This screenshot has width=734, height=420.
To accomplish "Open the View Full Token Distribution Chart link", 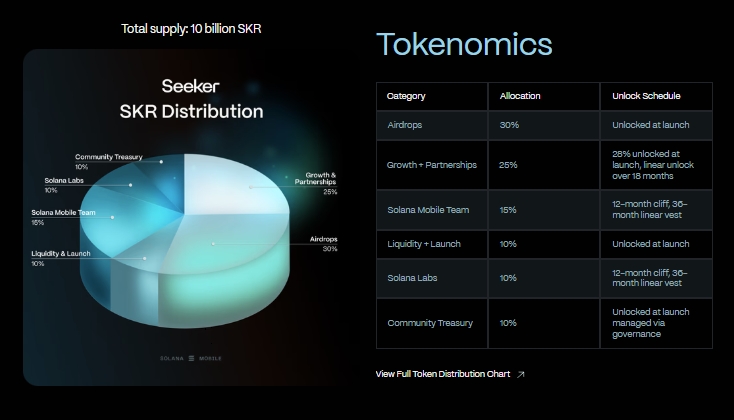I will 443,374.
